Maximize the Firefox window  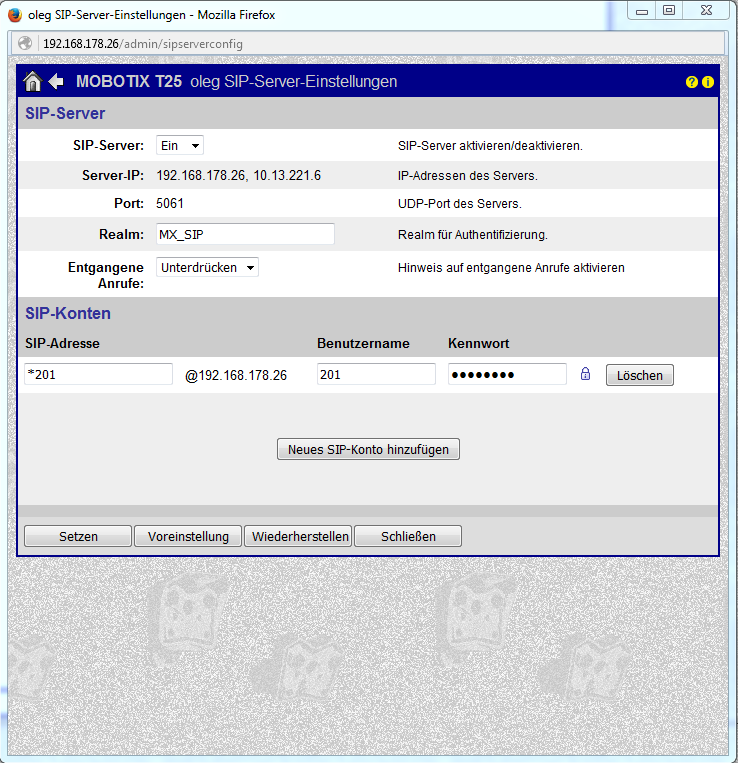click(x=669, y=10)
